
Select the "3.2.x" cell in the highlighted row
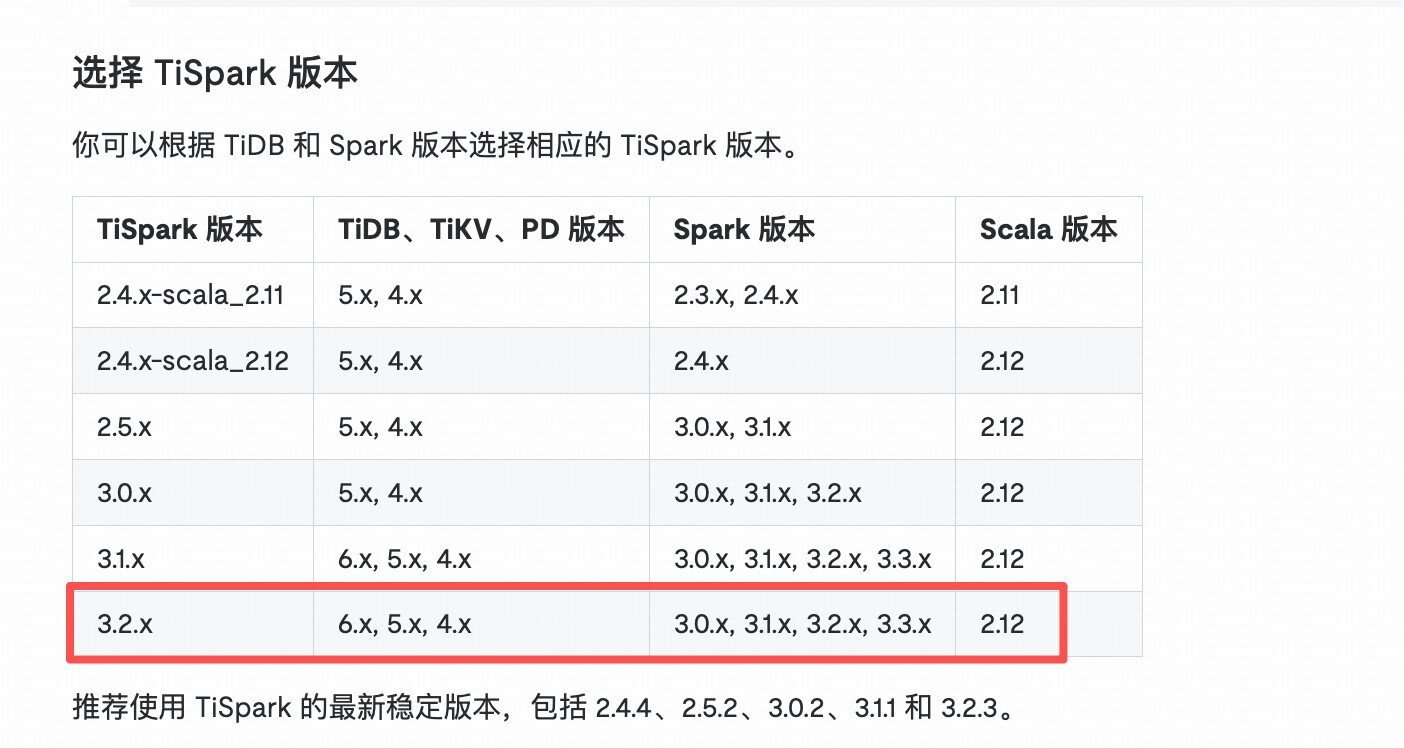pos(125,625)
